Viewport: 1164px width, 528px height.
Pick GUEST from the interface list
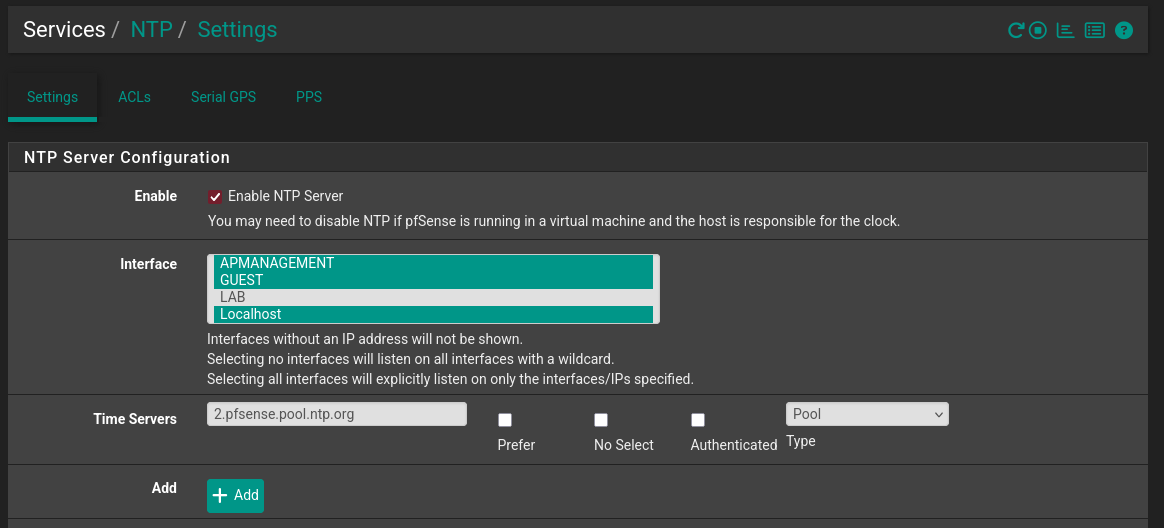(x=432, y=280)
